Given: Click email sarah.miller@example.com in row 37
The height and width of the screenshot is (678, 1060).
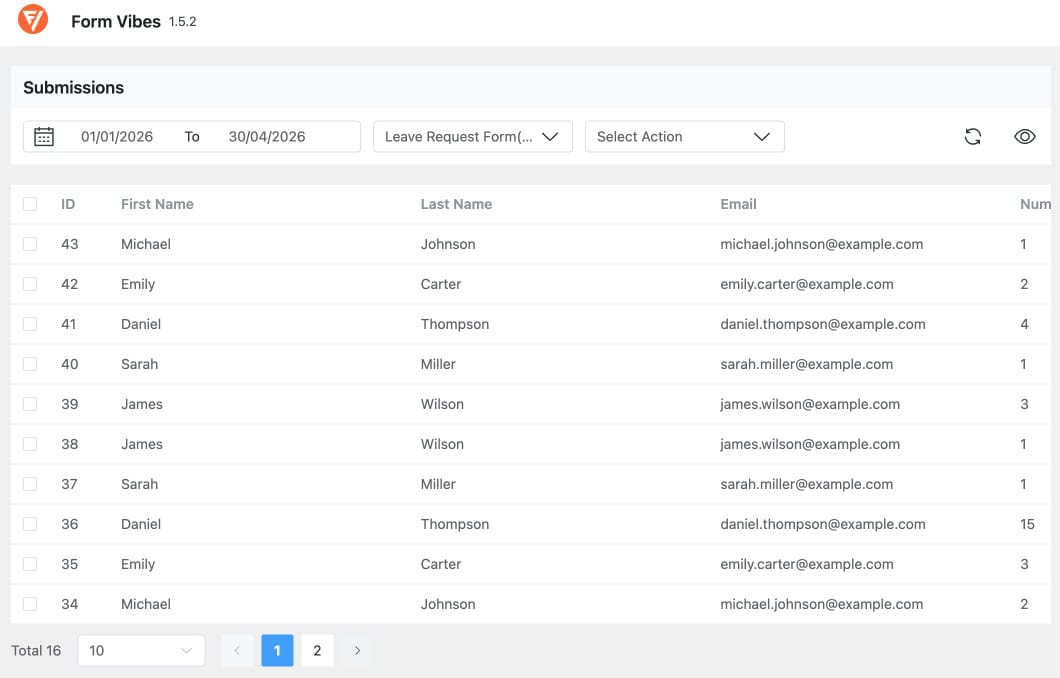Looking at the screenshot, I should point(806,484).
